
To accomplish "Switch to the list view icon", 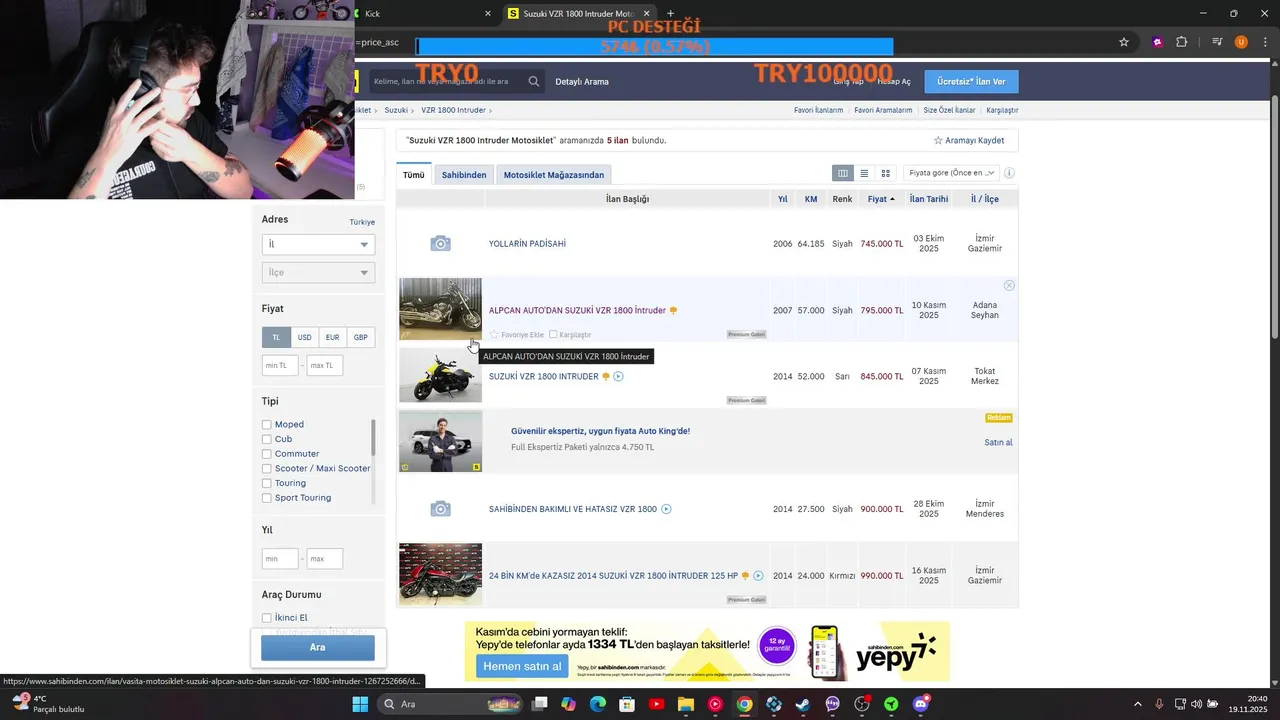I will point(864,173).
